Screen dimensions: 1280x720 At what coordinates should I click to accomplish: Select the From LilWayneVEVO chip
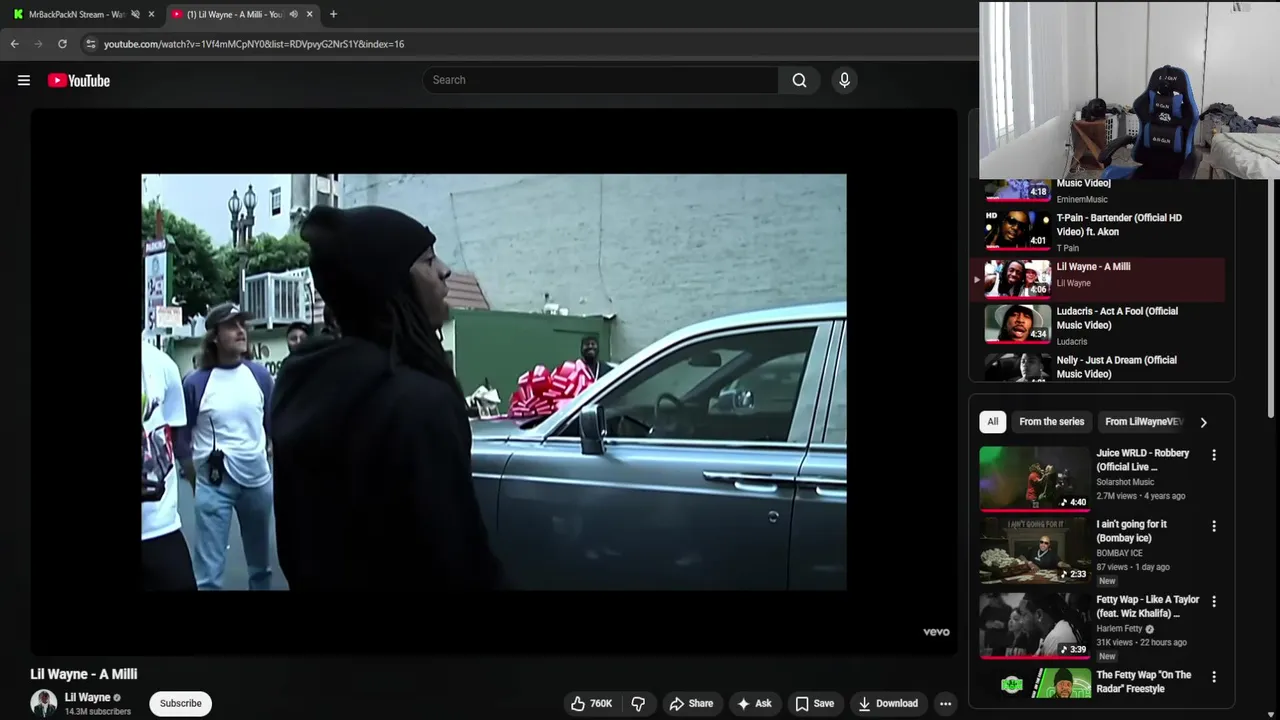pos(1141,422)
